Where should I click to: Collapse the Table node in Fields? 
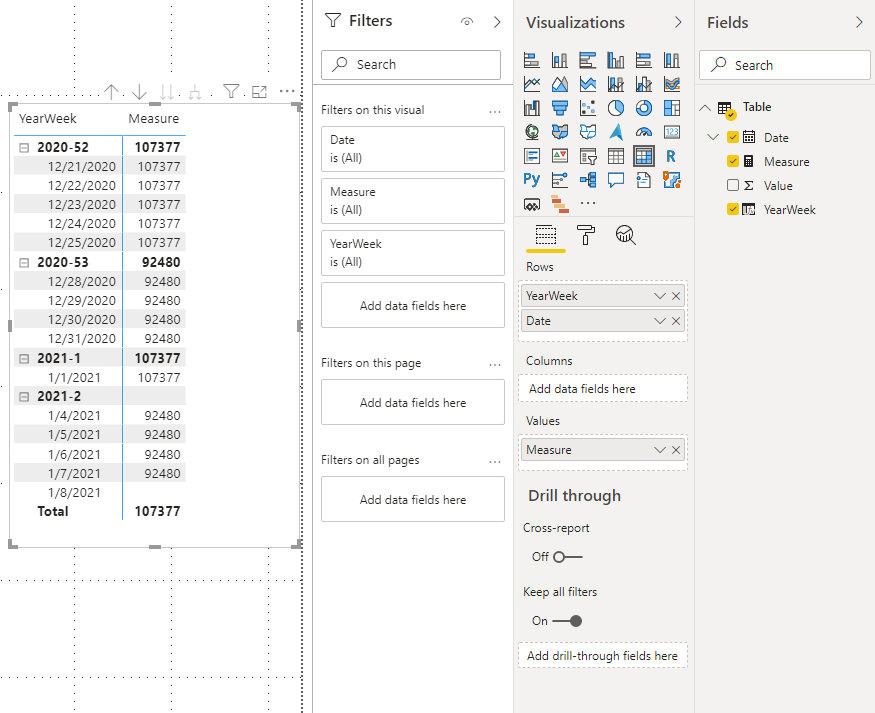[705, 108]
